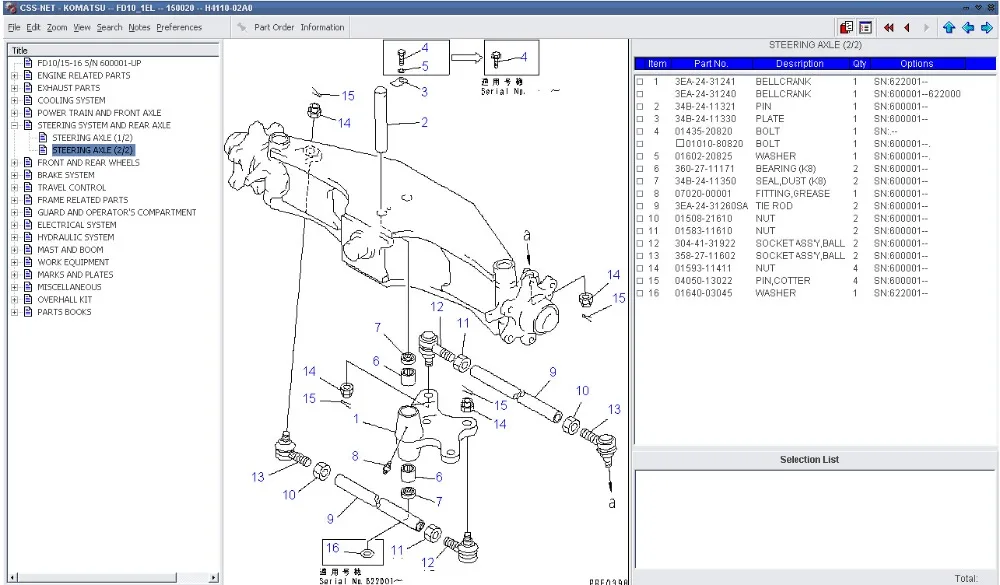Screen dimensions: 1000x585
Task: Expand ELECTRICAL SYSTEM tree node
Action: coord(14,225)
